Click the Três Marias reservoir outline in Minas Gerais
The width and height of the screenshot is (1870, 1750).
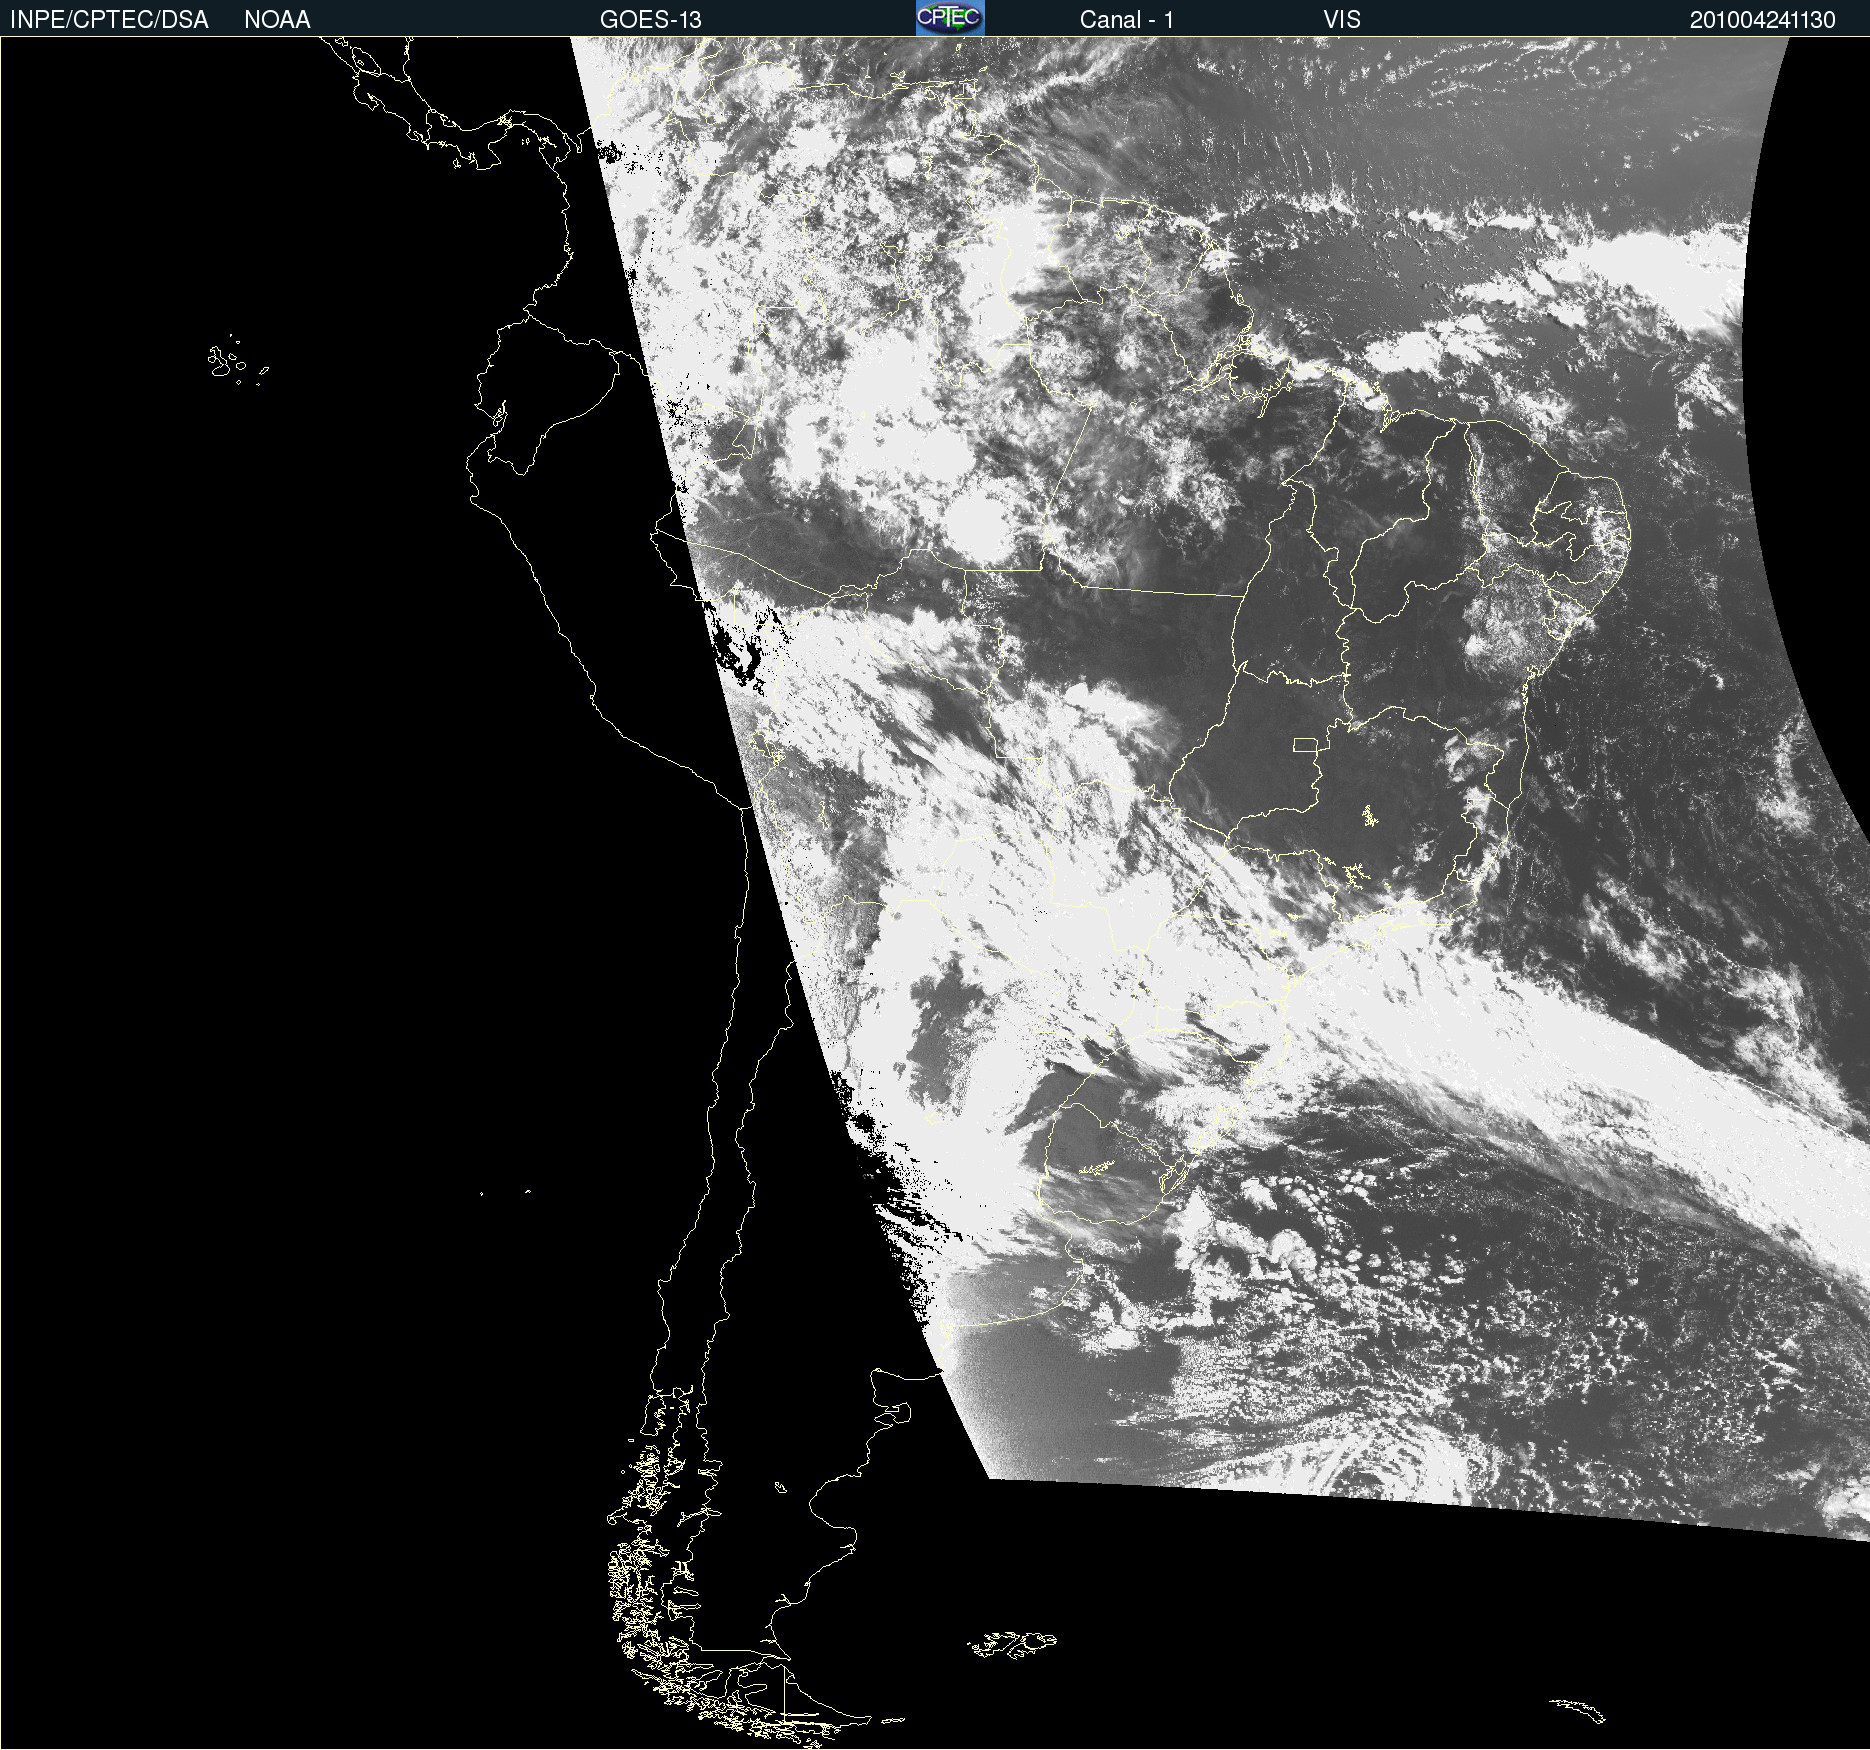(x=1369, y=817)
